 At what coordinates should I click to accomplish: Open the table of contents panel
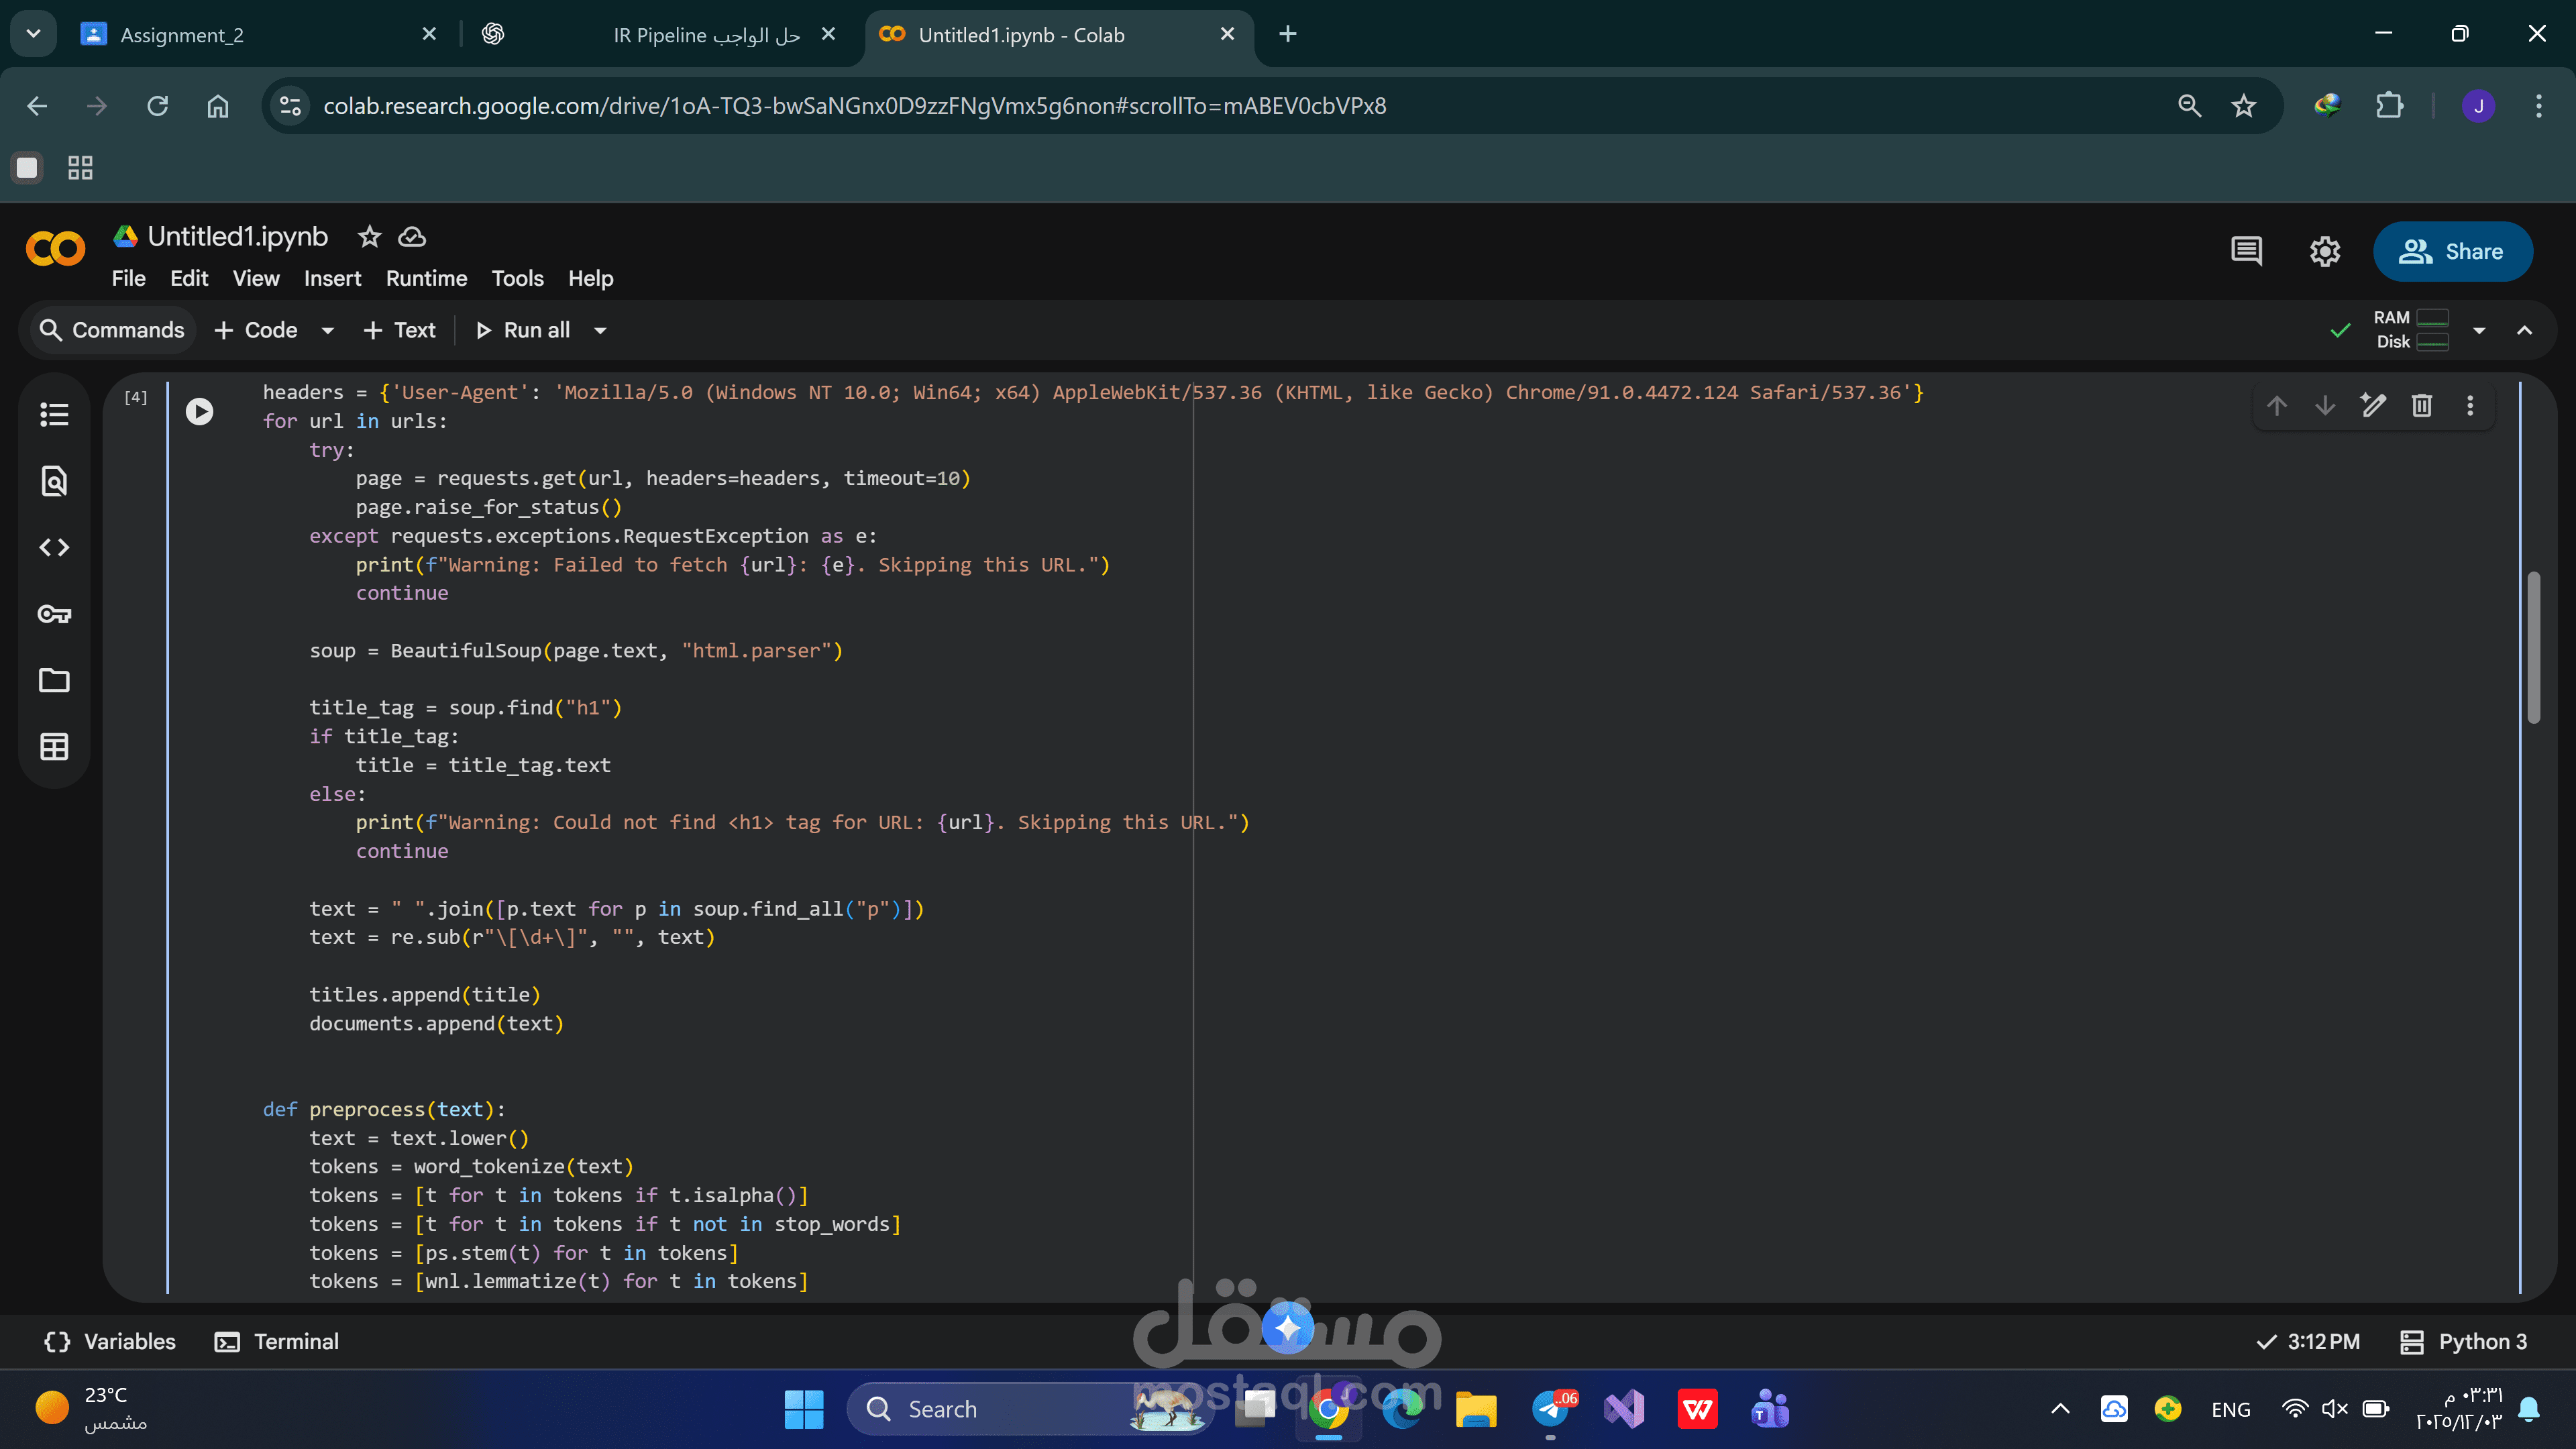click(x=54, y=414)
